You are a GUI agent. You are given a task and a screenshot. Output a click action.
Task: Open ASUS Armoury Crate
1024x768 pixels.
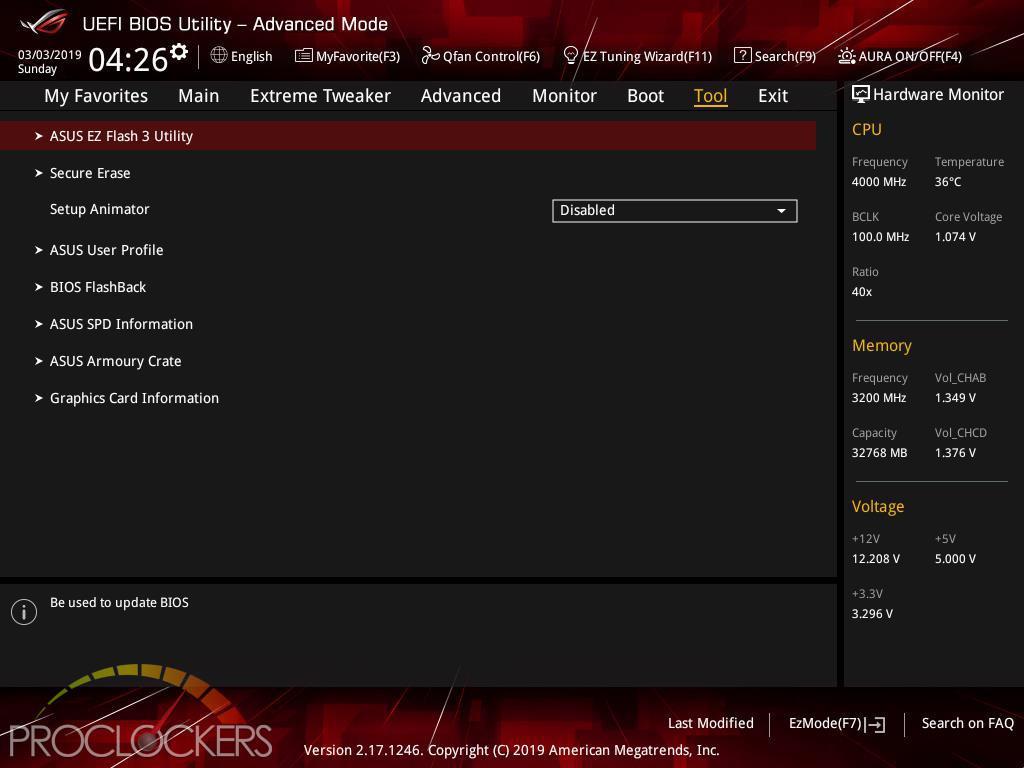tap(116, 360)
